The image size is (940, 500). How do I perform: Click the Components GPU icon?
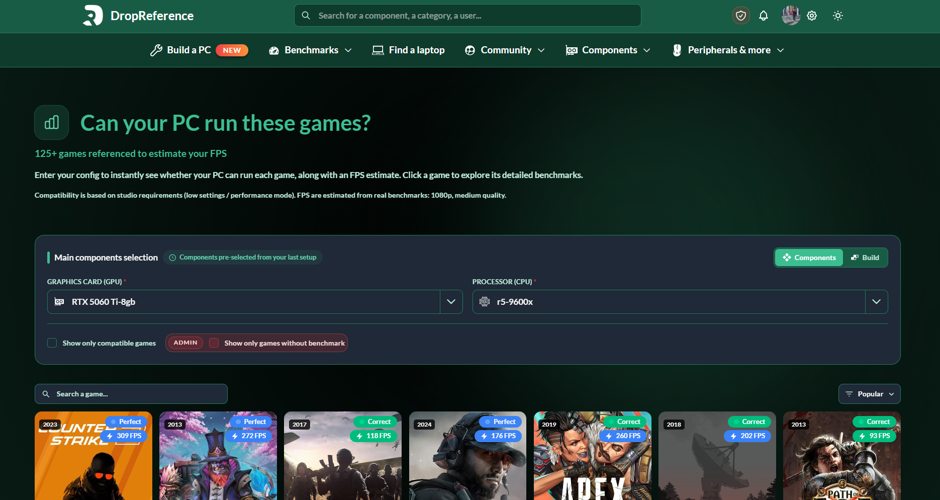click(571, 50)
